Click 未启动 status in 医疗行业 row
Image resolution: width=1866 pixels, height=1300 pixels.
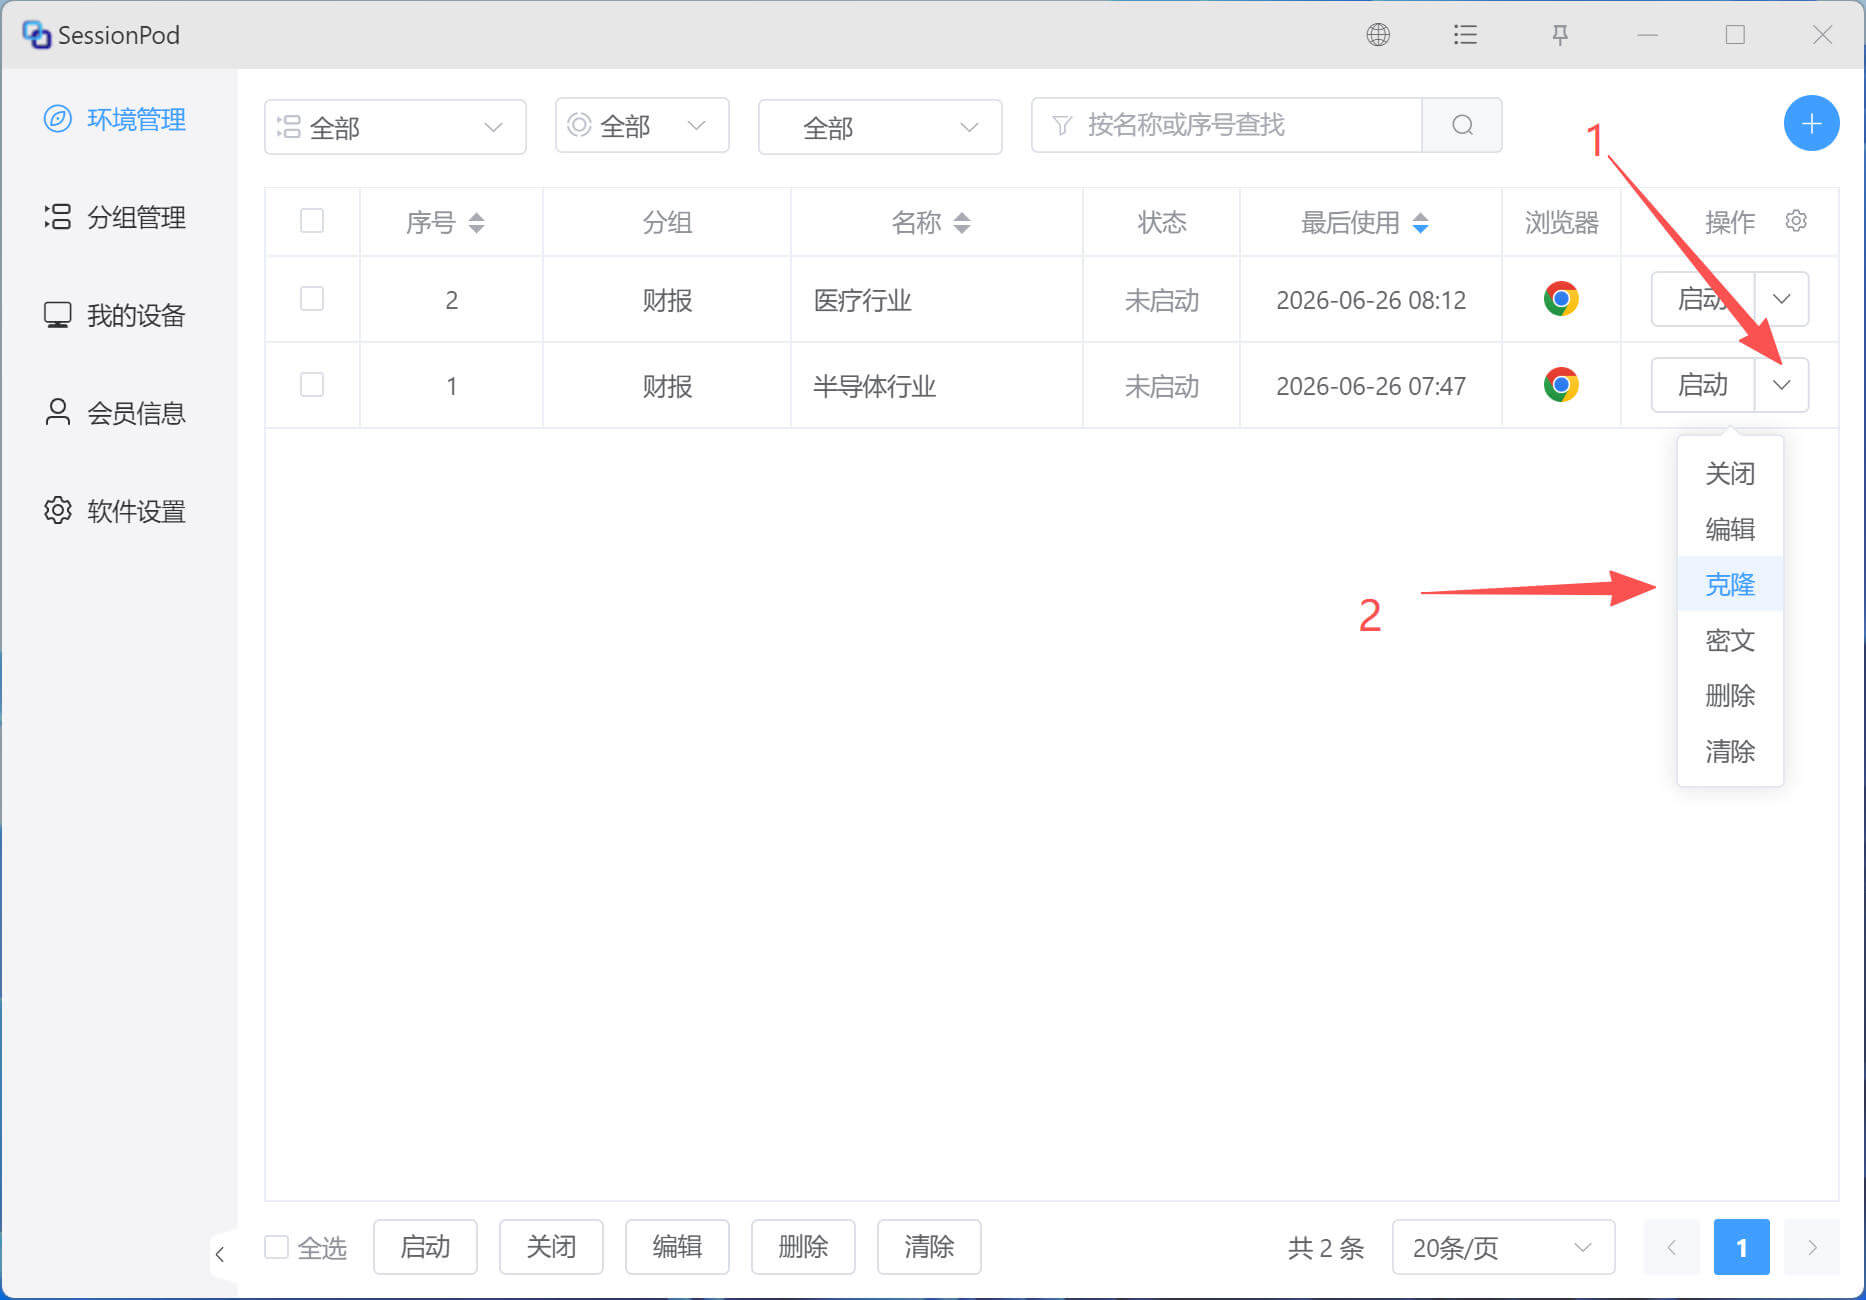click(1161, 300)
